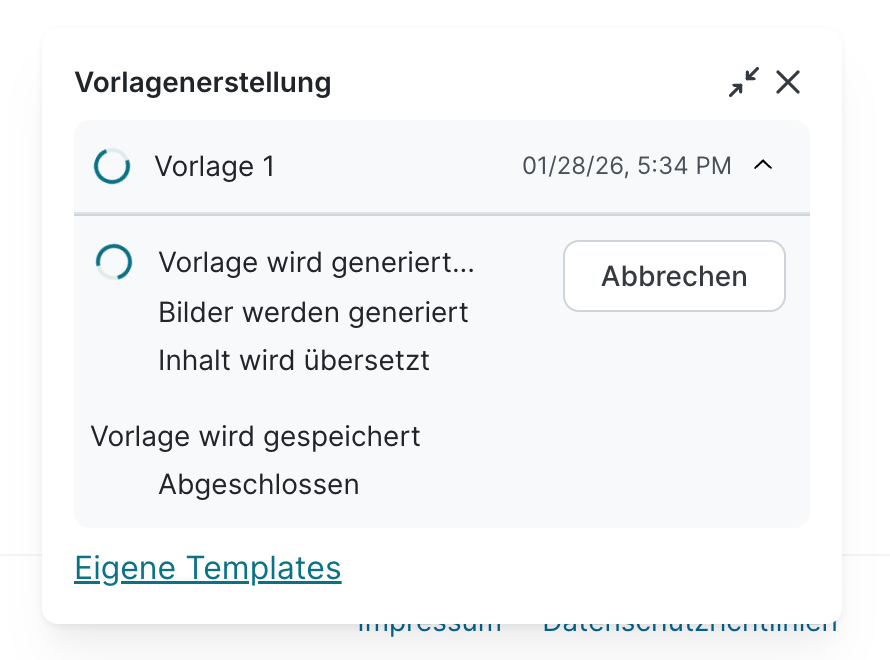
Task: Click the upward chevron next to the timestamp
Action: click(x=764, y=165)
